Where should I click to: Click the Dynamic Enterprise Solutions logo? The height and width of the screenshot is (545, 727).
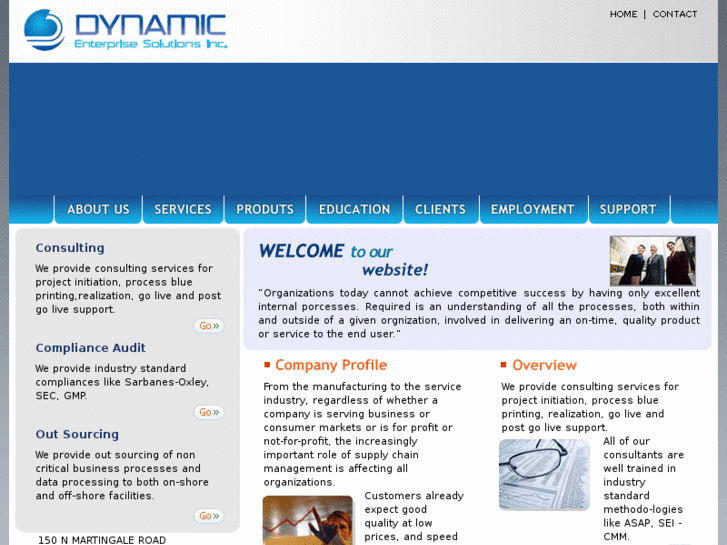[125, 30]
